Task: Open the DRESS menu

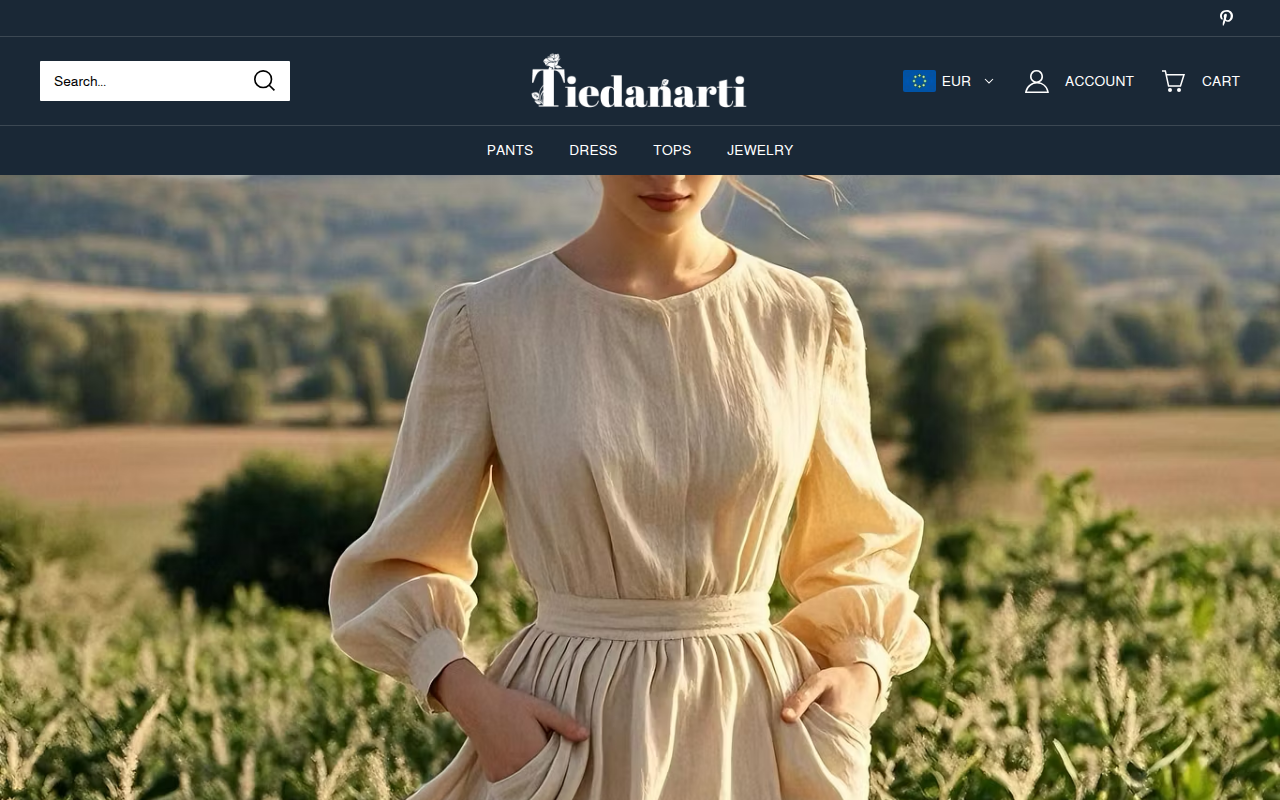Action: tap(593, 150)
